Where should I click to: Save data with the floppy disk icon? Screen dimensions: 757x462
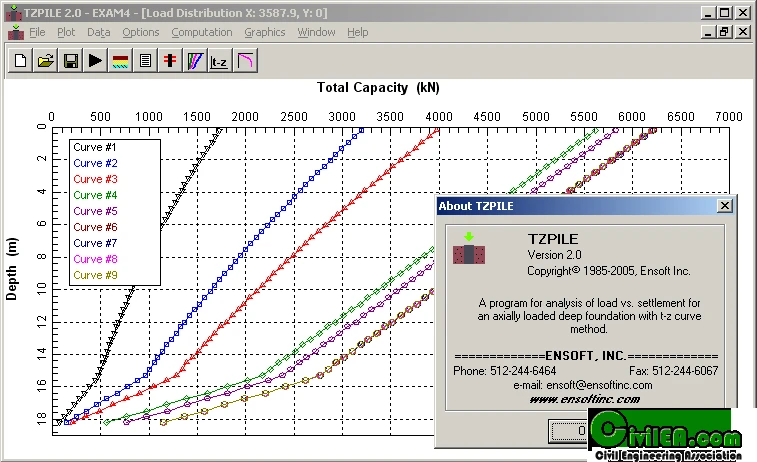70,61
